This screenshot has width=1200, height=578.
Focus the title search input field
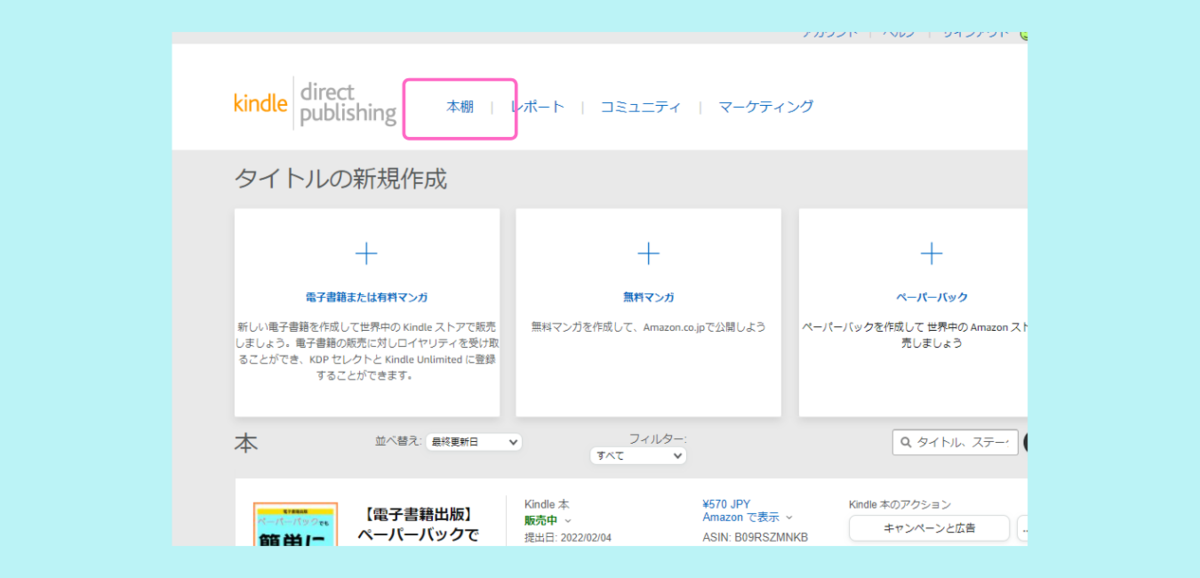(x=955, y=442)
